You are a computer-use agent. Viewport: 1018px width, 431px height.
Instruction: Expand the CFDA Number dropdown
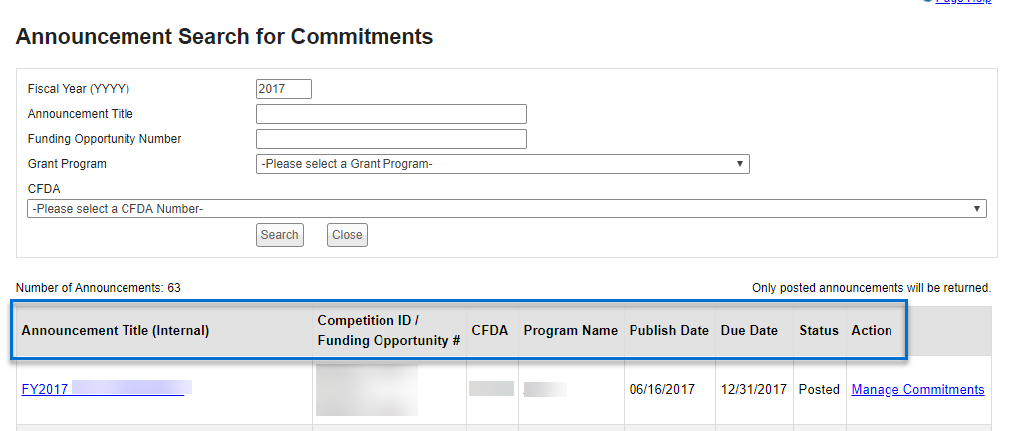pos(506,209)
